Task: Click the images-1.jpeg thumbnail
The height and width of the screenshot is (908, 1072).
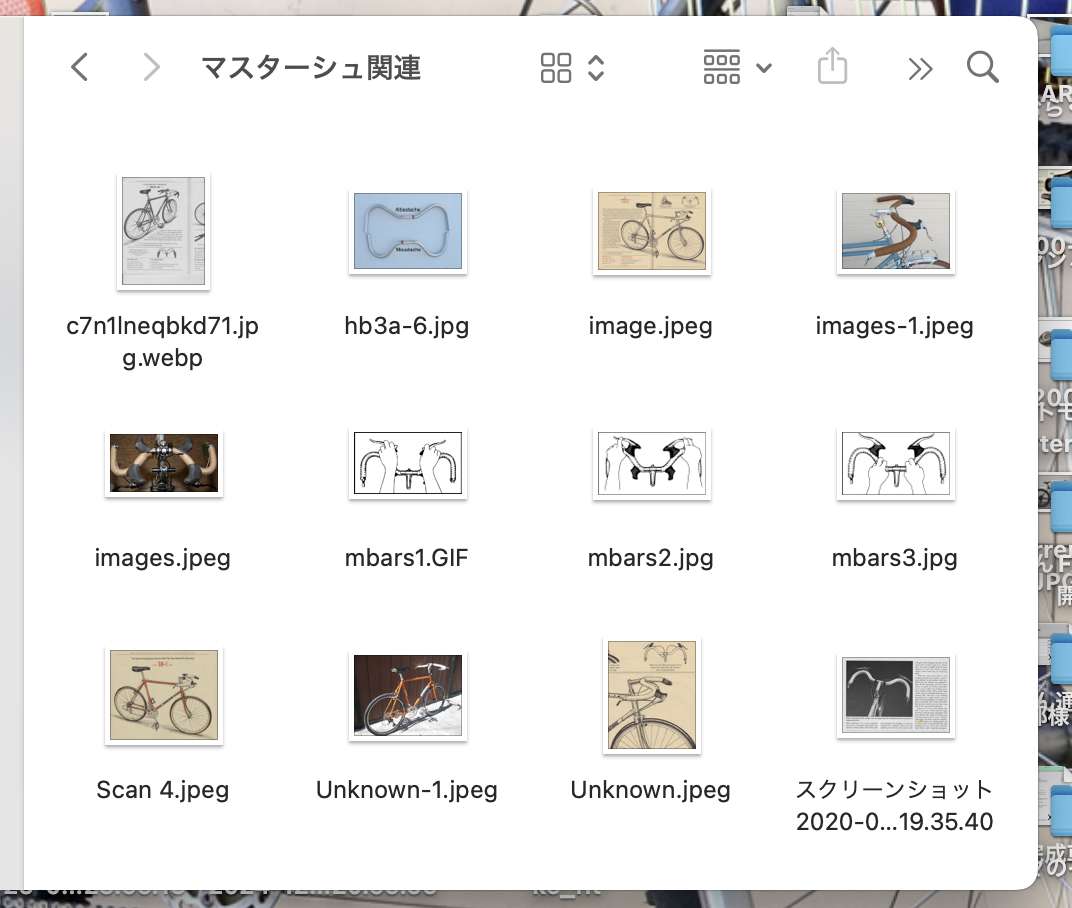Action: click(x=895, y=232)
